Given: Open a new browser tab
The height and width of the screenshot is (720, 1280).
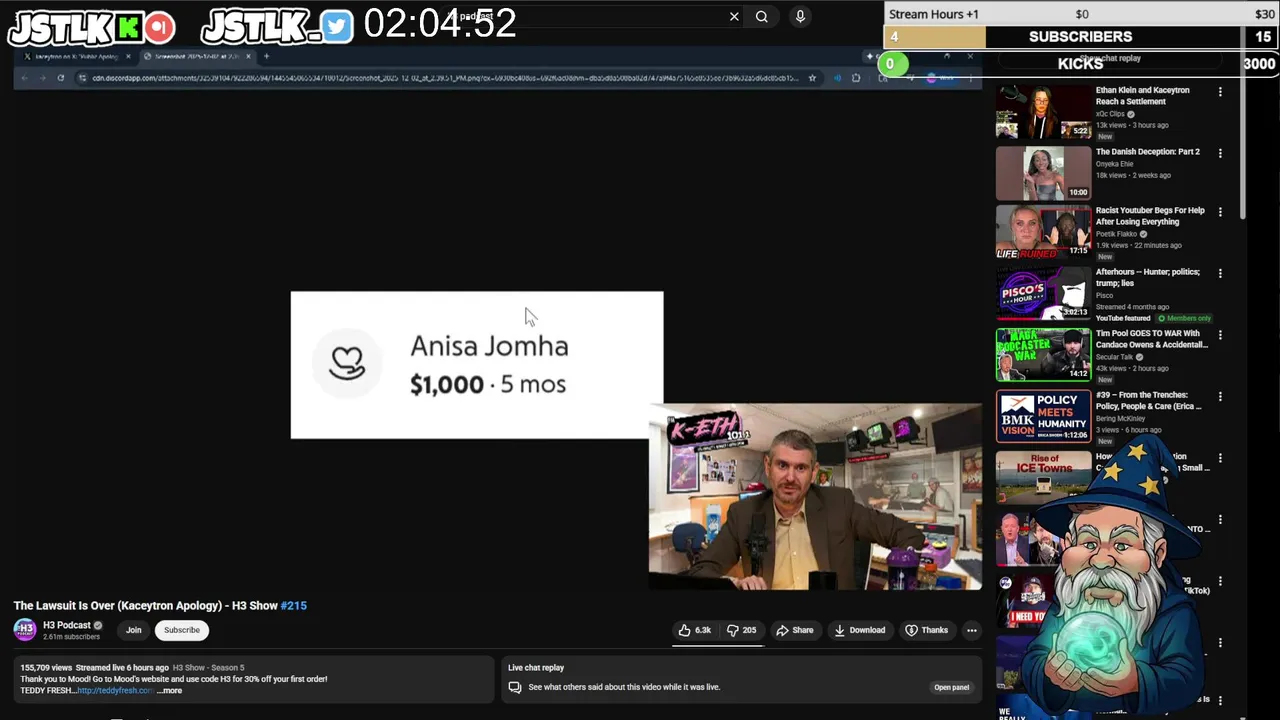Looking at the screenshot, I should (266, 56).
